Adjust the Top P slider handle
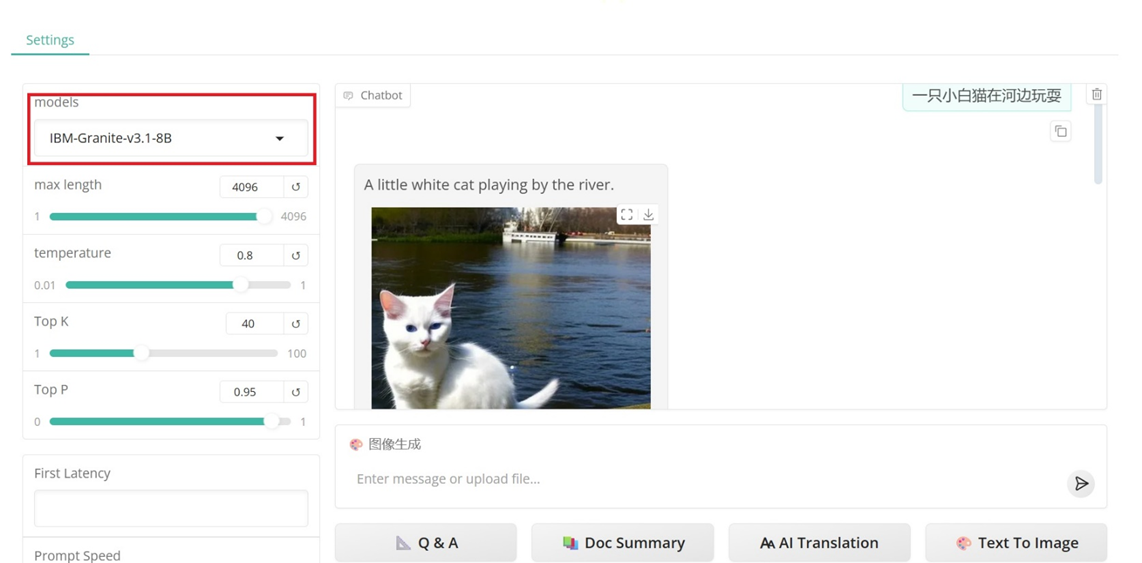The image size is (1142, 563). (271, 421)
